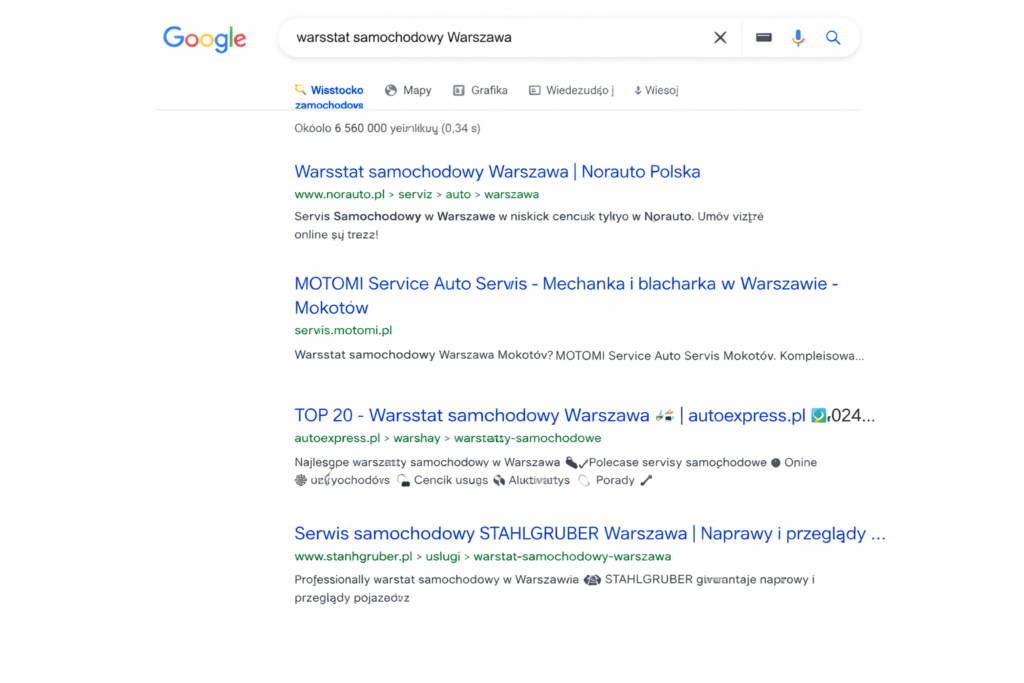Open the Wiedezudęo news tab

tap(571, 90)
